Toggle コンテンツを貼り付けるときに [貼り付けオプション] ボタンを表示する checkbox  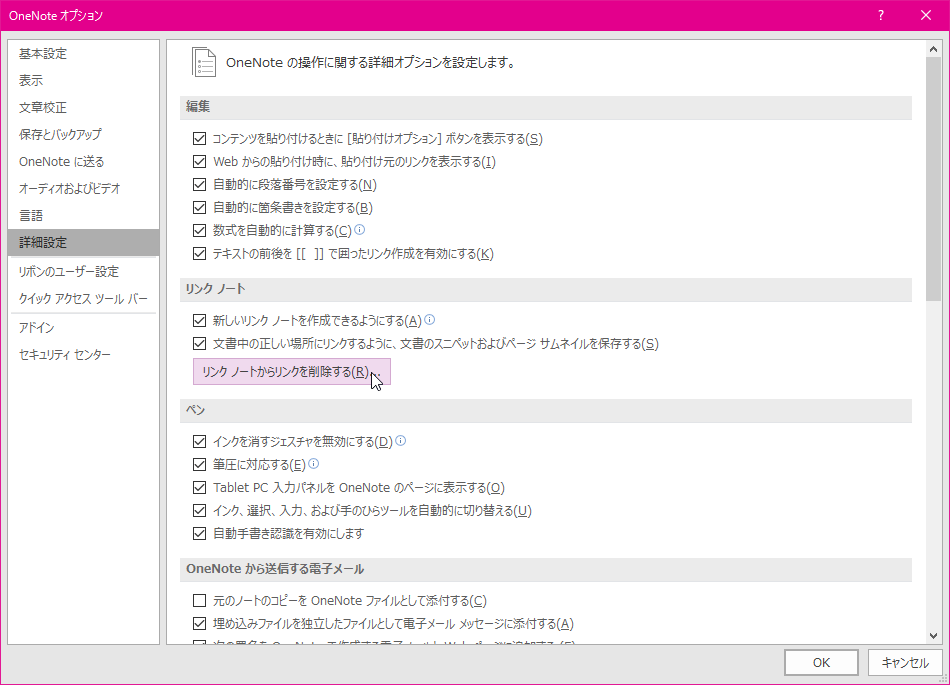199,139
